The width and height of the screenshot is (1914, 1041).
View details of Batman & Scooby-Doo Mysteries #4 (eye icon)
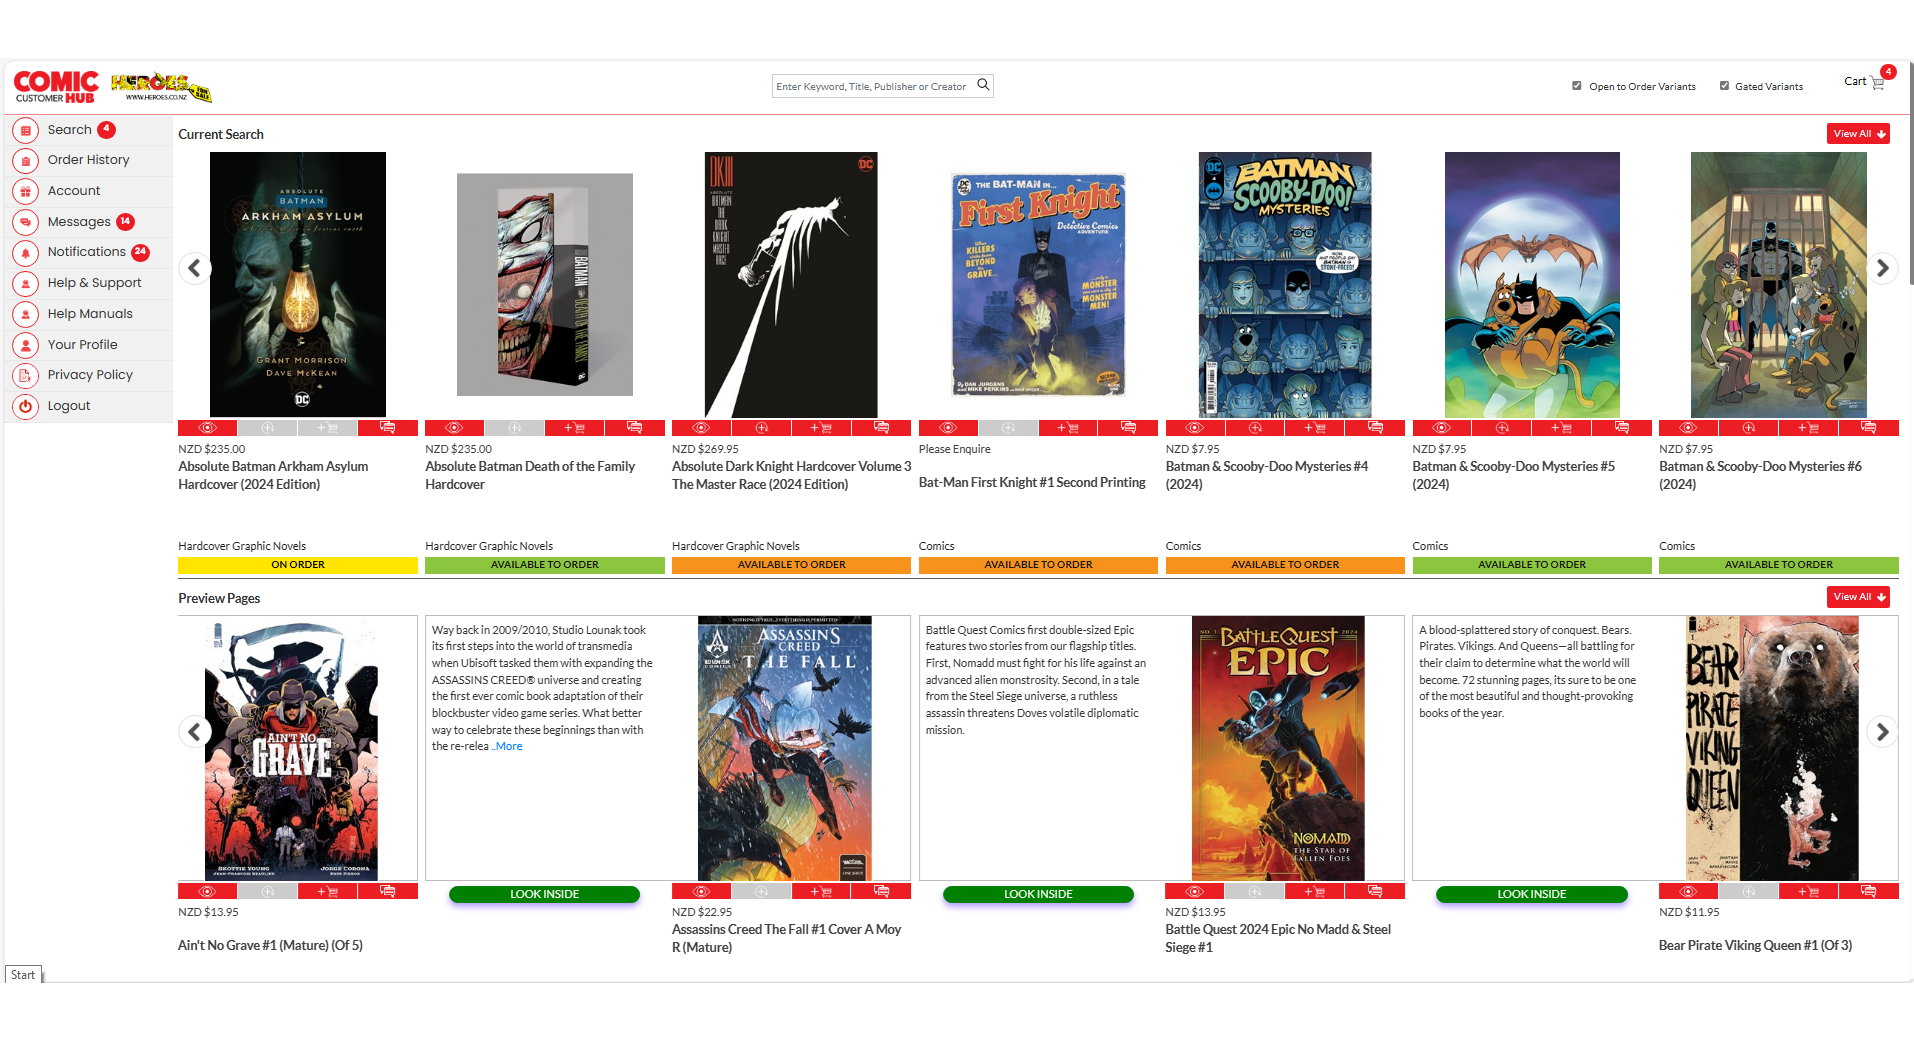click(x=1195, y=428)
